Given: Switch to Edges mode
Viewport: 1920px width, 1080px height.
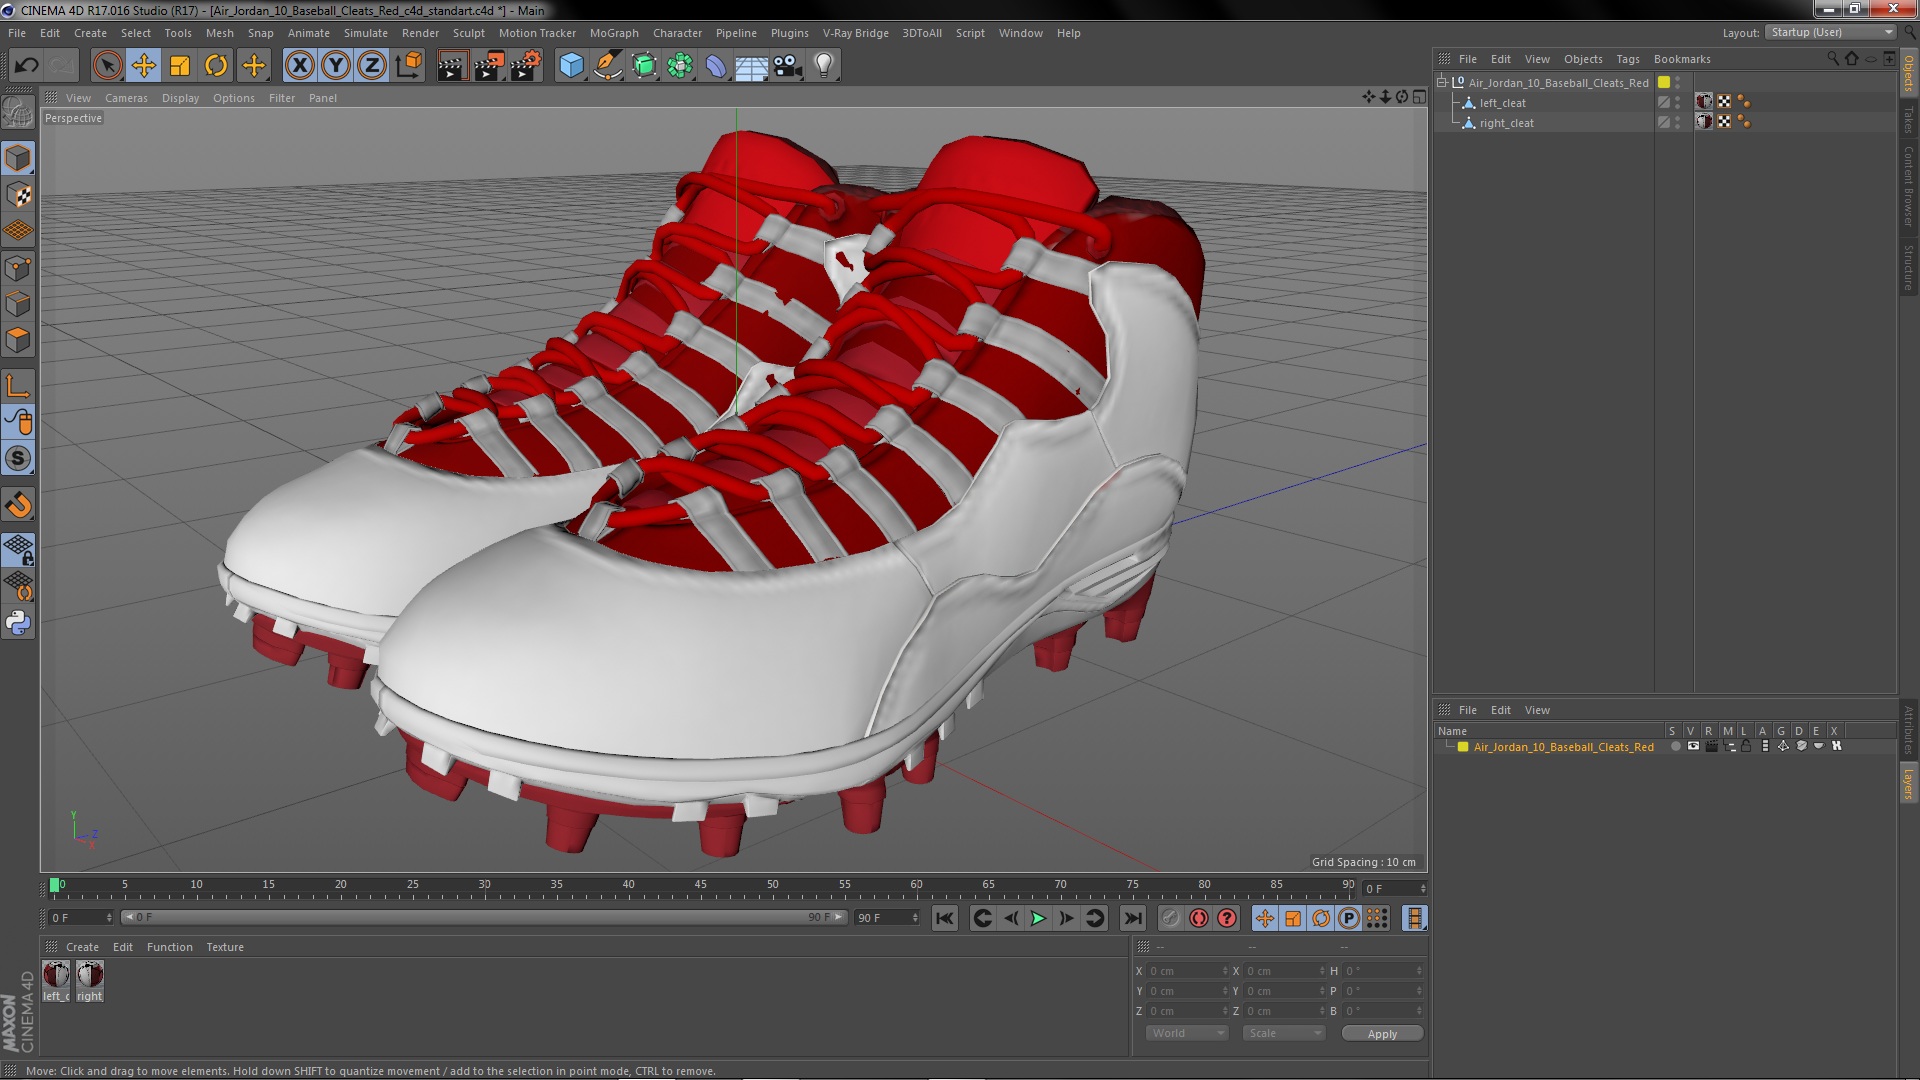Looking at the screenshot, I should click(x=18, y=304).
